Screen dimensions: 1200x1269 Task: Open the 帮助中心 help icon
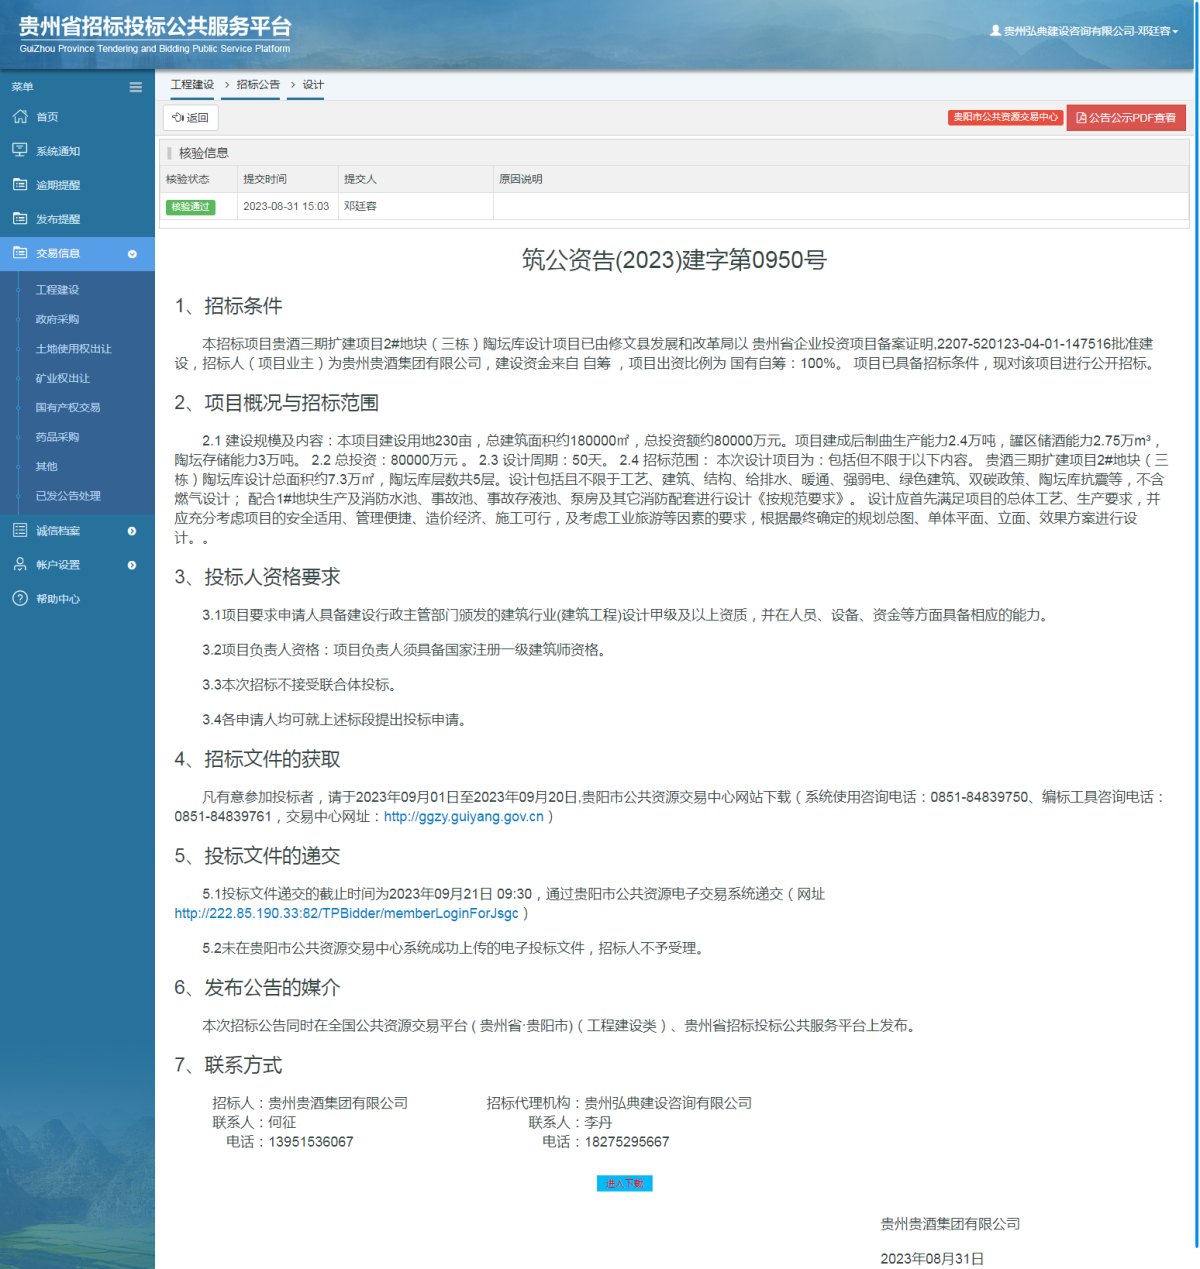(x=19, y=599)
